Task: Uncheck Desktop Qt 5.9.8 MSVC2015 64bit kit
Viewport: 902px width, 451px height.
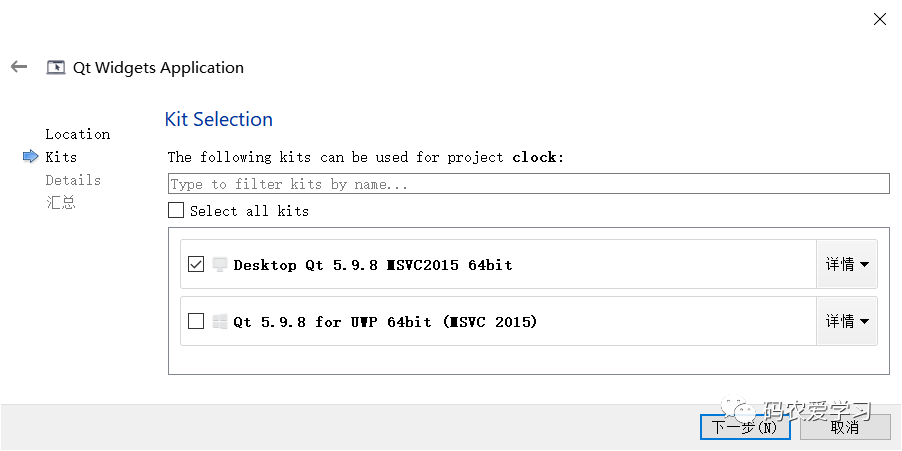Action: tap(196, 265)
